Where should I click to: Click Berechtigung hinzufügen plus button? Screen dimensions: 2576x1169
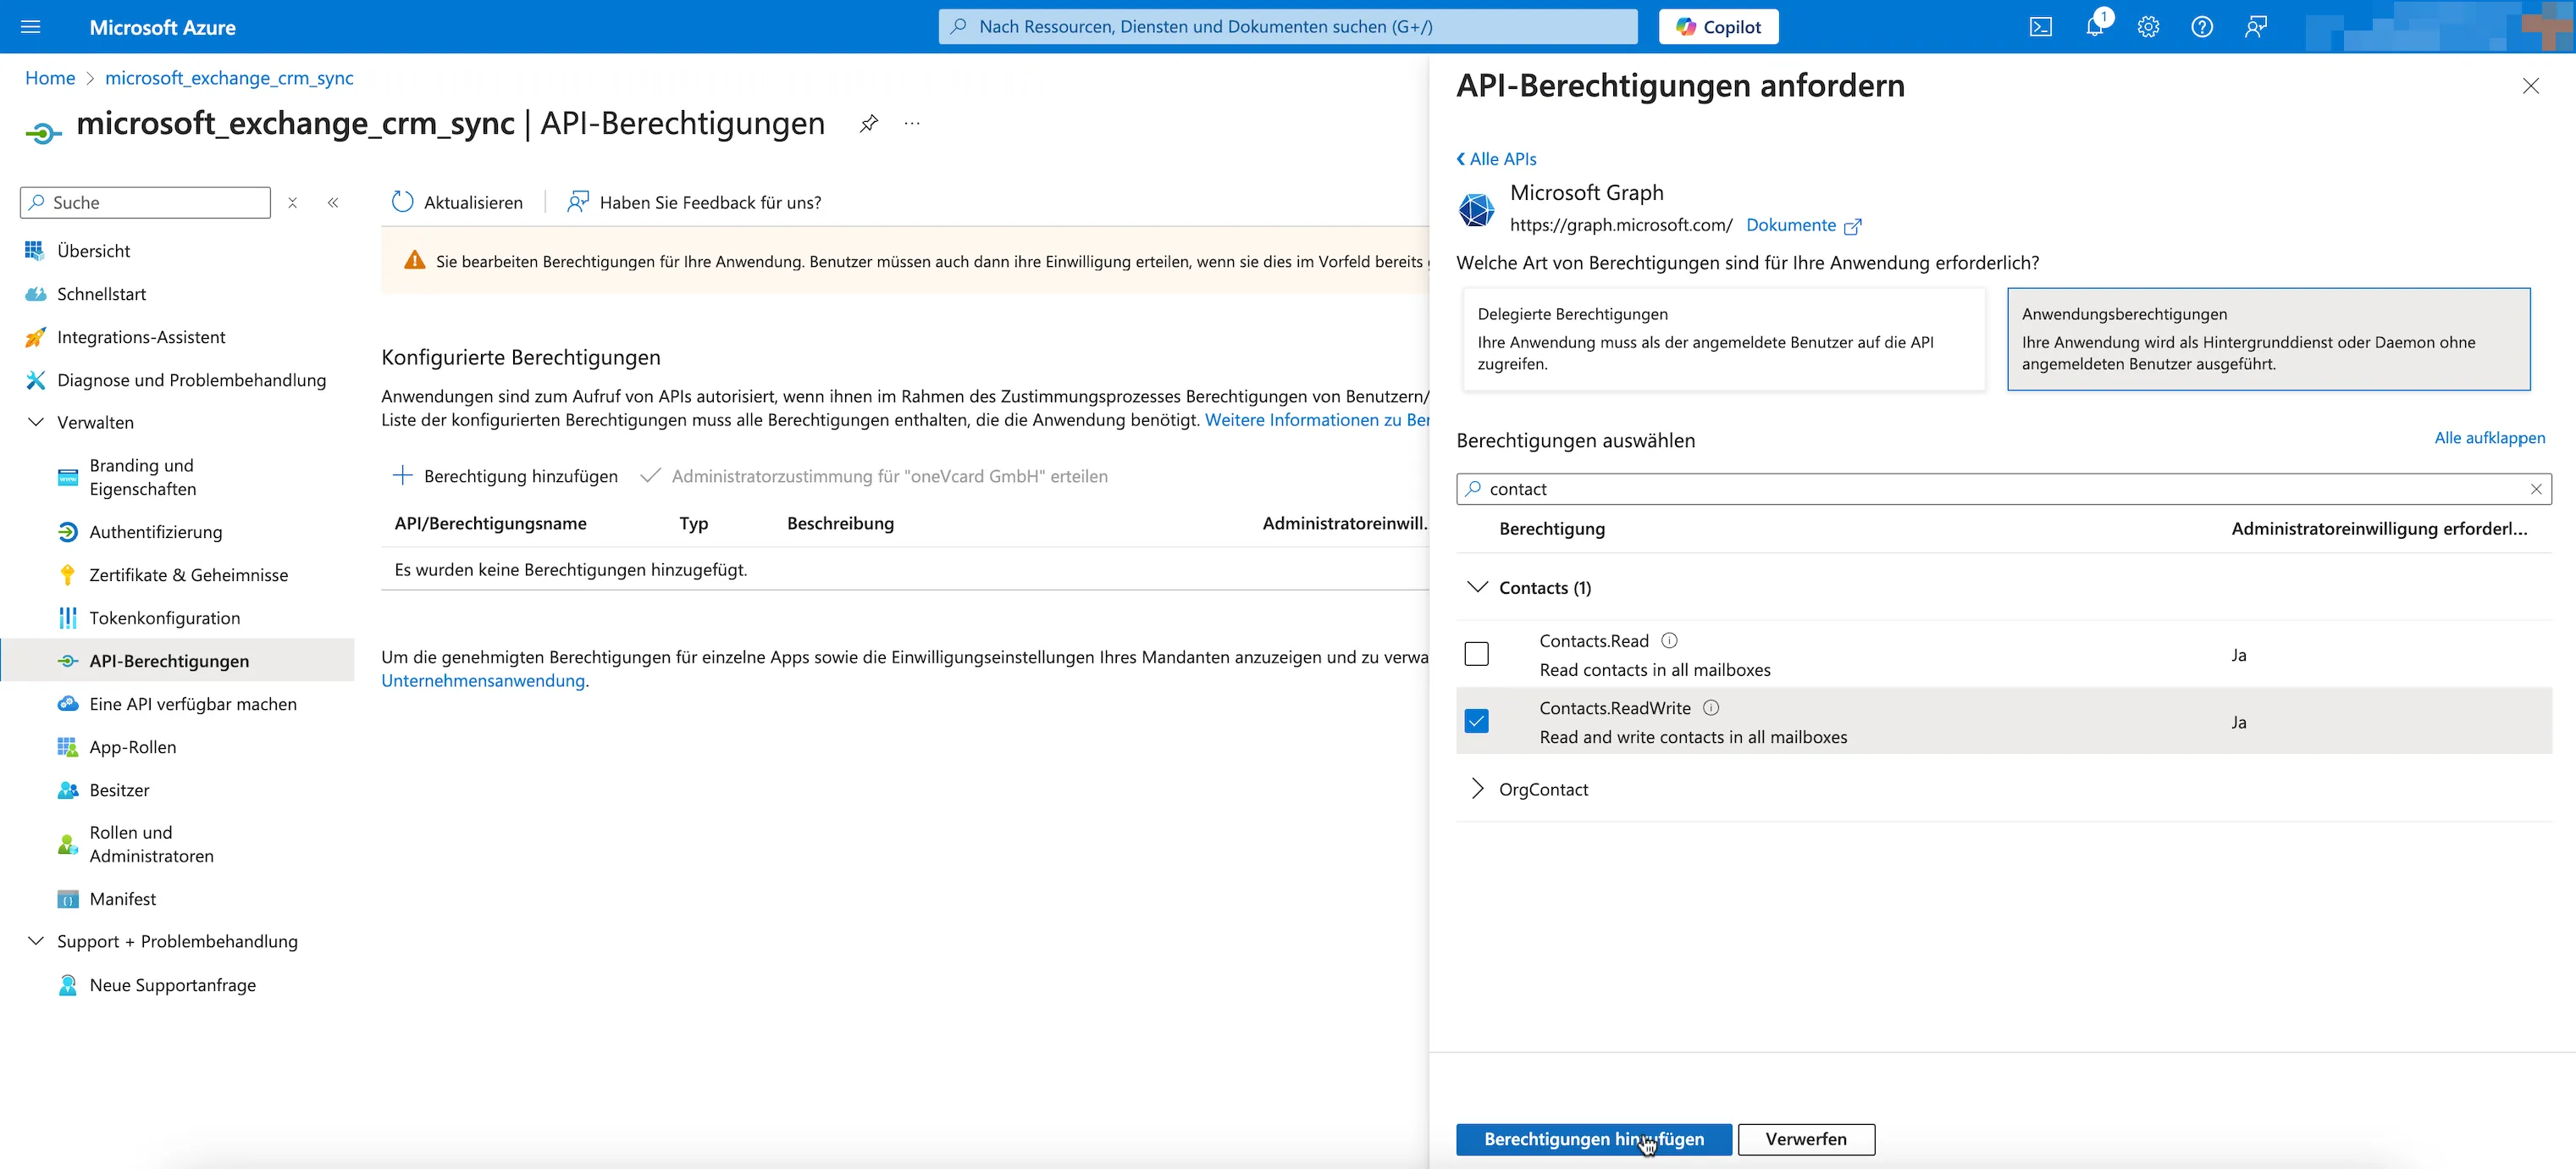pyautogui.click(x=505, y=476)
